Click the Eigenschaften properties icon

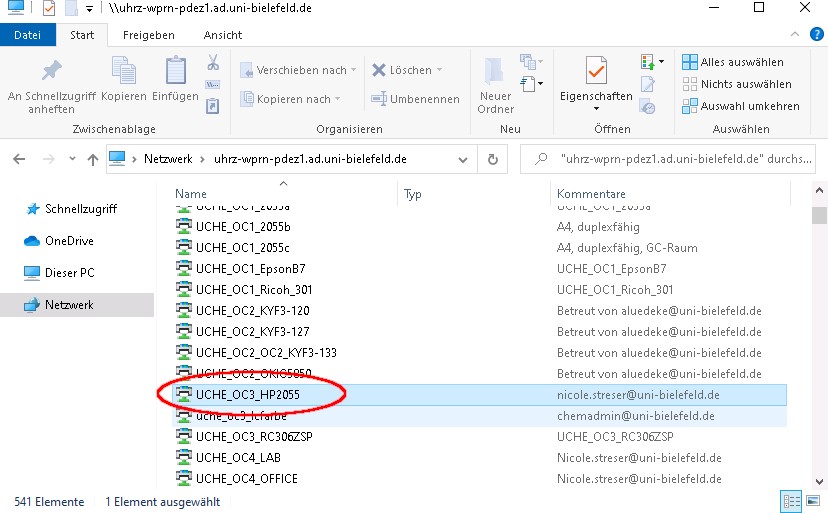[x=596, y=72]
